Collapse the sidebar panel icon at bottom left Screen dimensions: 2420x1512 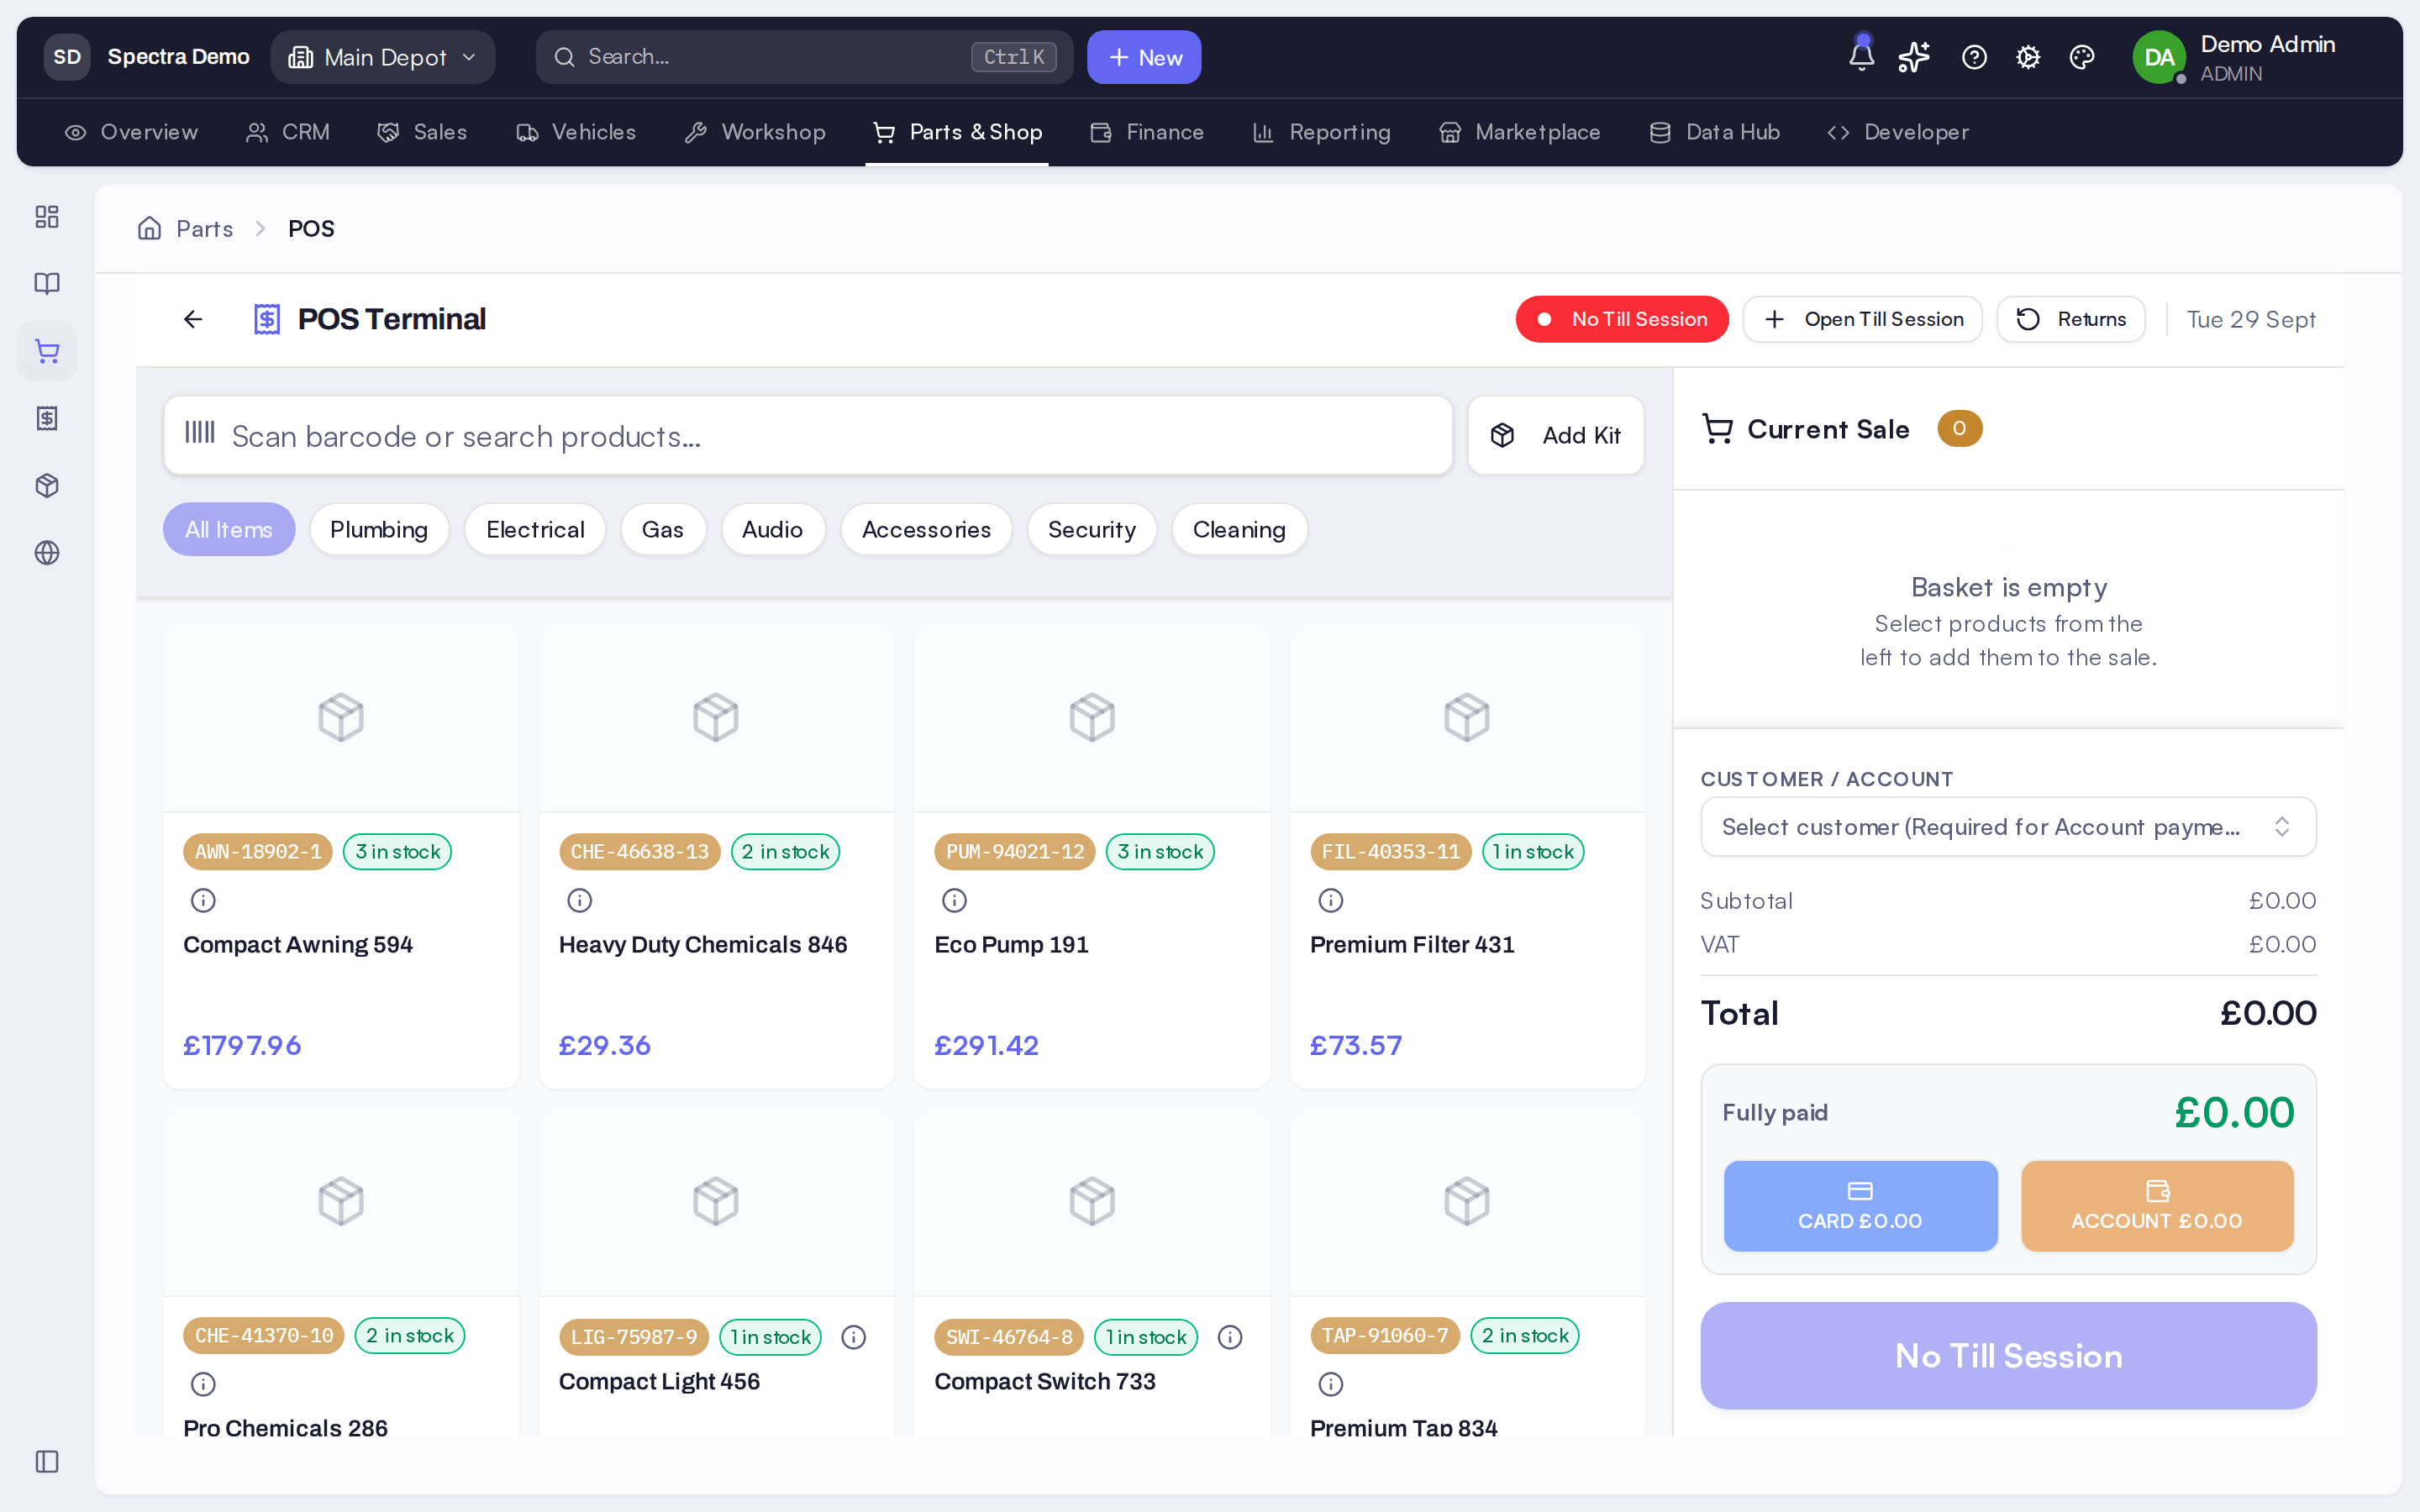(47, 1461)
